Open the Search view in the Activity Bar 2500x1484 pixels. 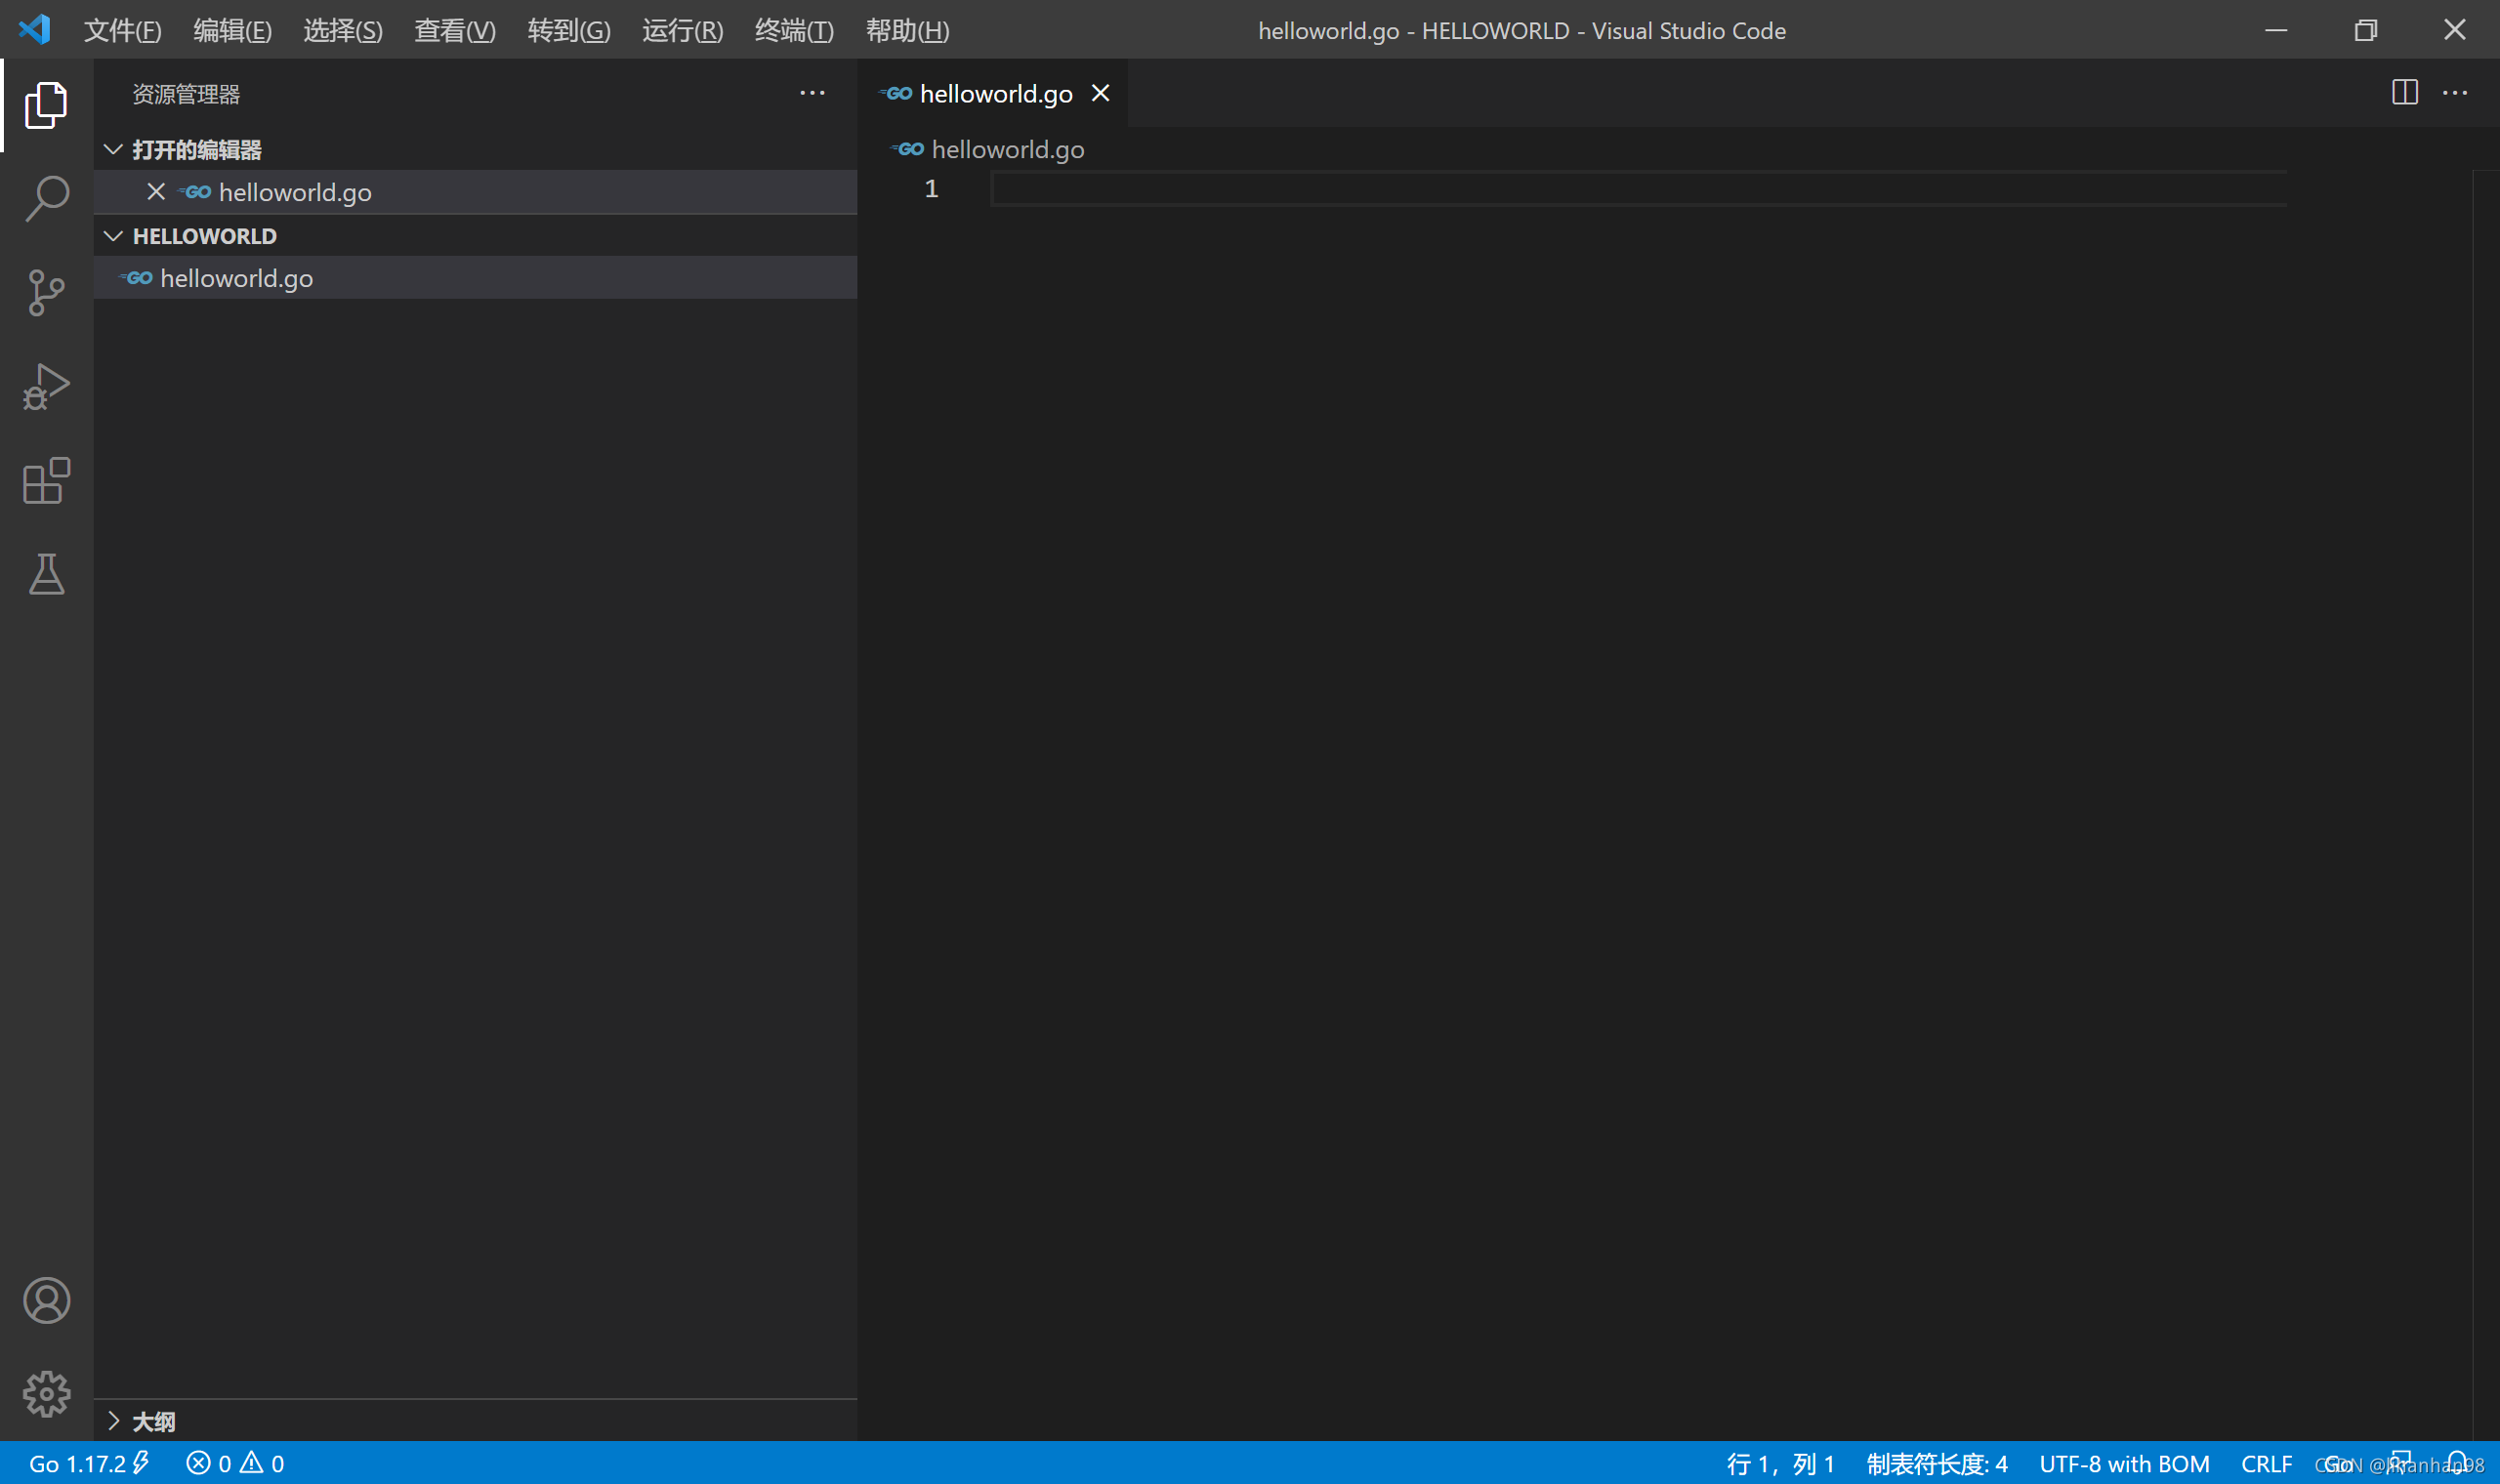tap(45, 198)
